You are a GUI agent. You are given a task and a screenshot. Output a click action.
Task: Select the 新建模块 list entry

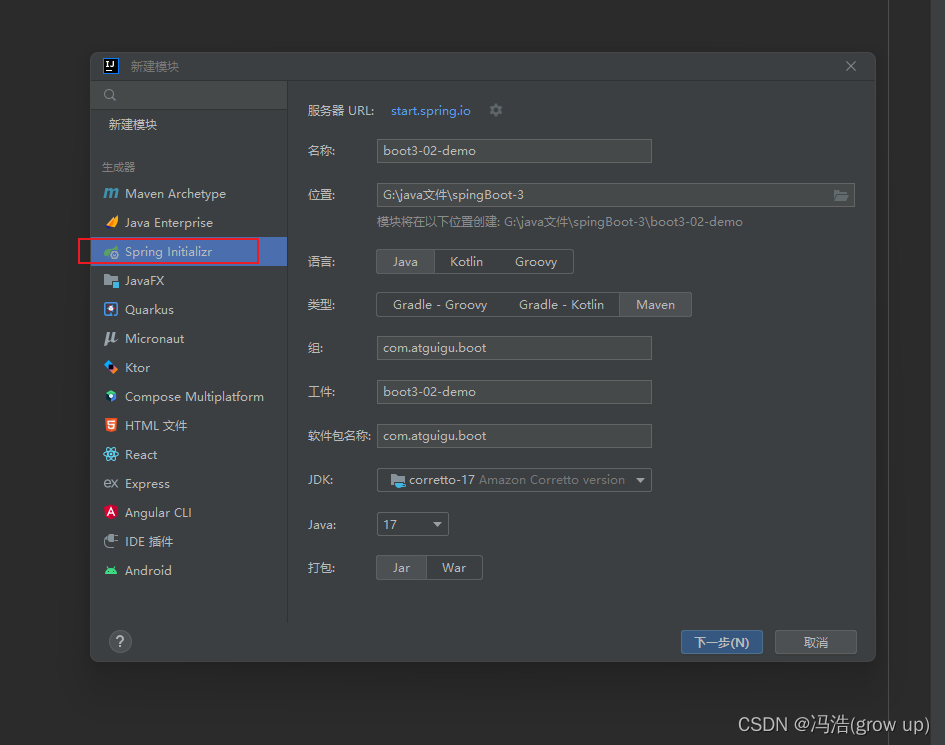click(189, 125)
